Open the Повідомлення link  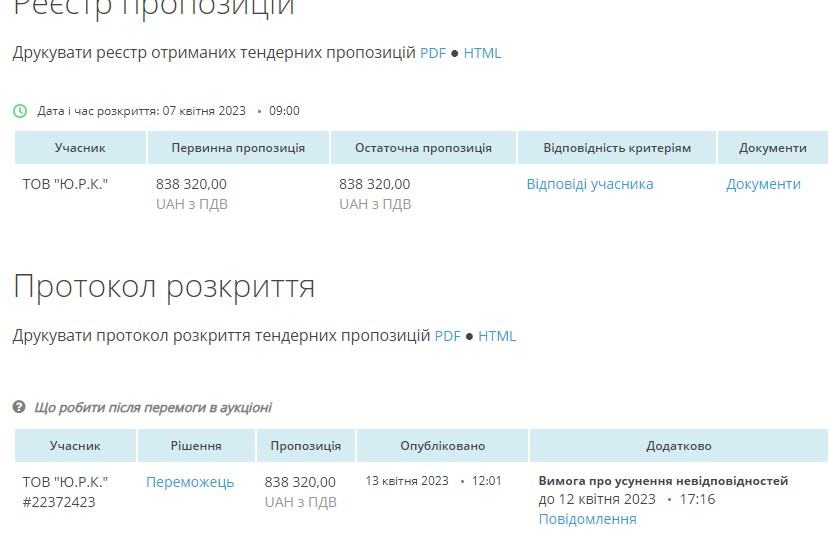pyautogui.click(x=587, y=519)
